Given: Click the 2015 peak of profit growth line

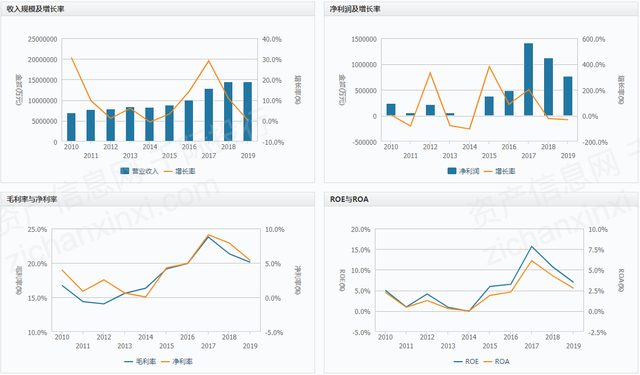Looking at the screenshot, I should [x=489, y=67].
